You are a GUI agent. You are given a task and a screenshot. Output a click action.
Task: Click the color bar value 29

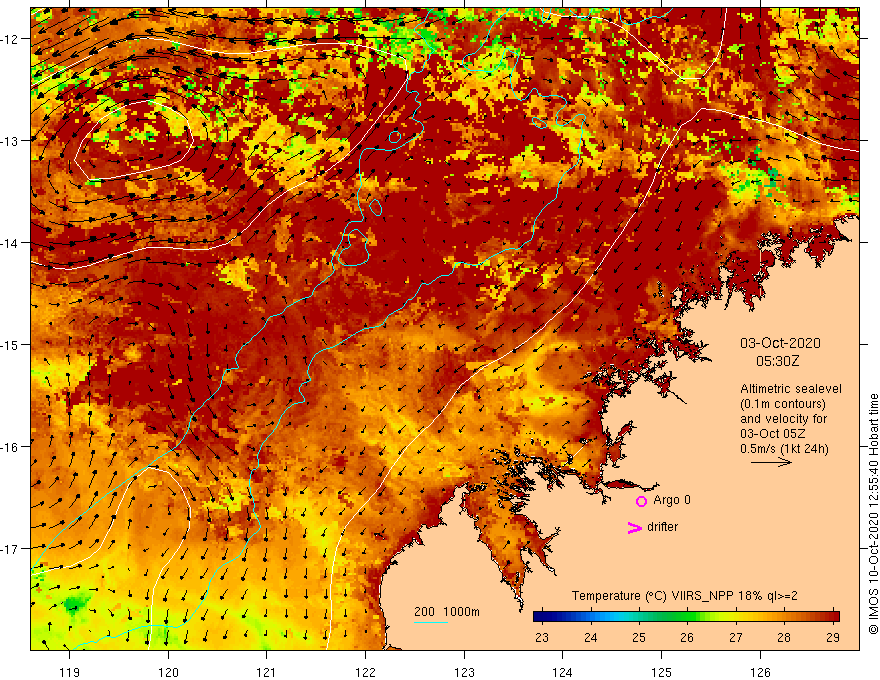tap(833, 637)
